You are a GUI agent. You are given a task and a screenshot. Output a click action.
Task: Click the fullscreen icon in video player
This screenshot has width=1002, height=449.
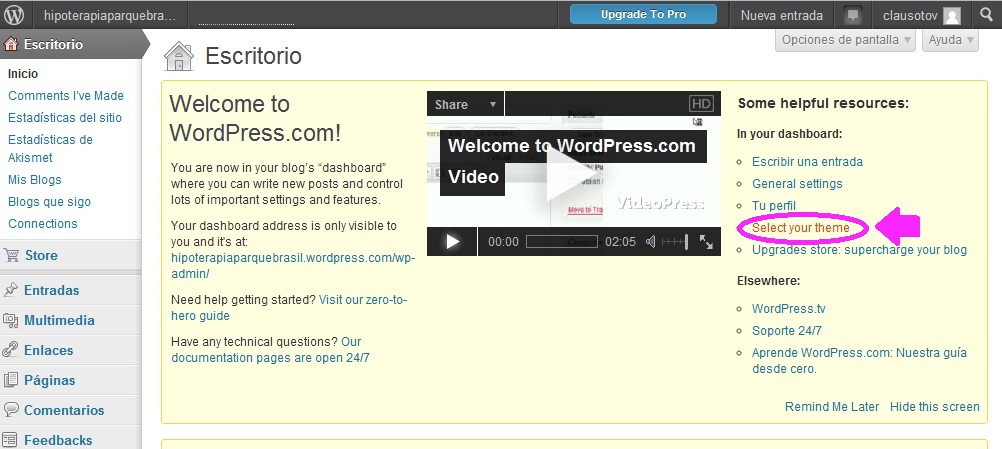click(706, 241)
